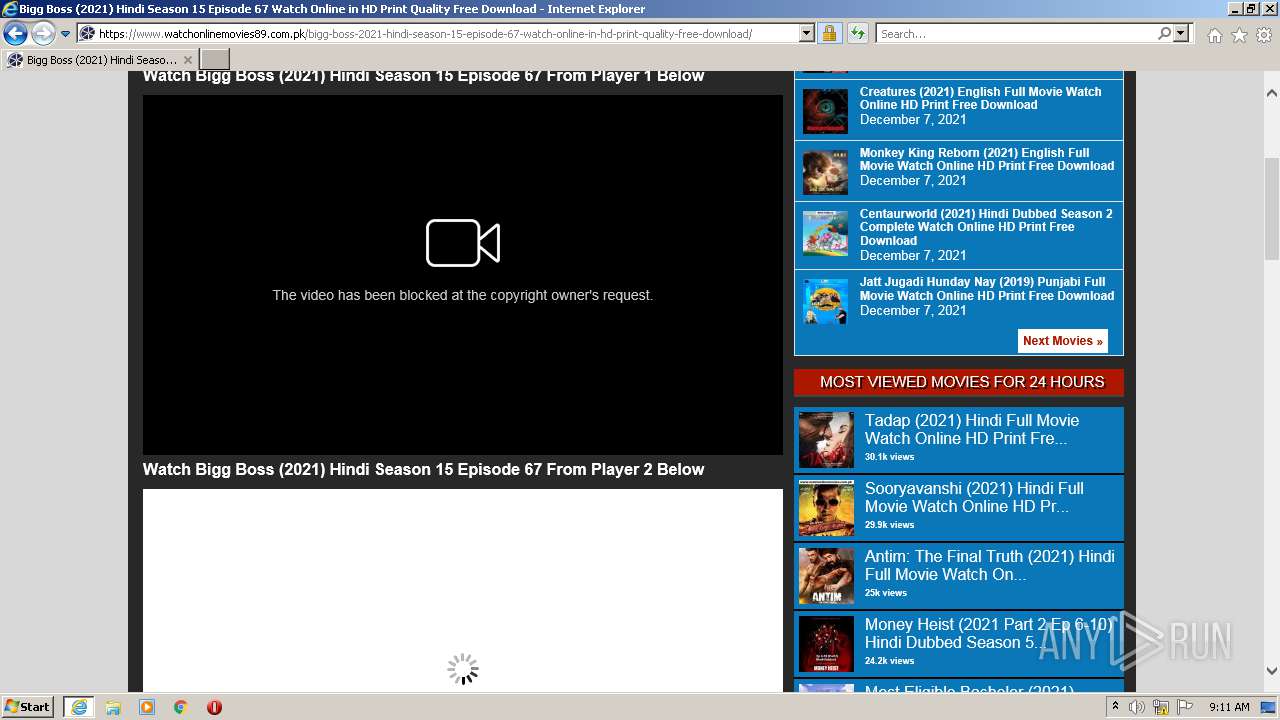Open the media player taskbar icon

(147, 707)
